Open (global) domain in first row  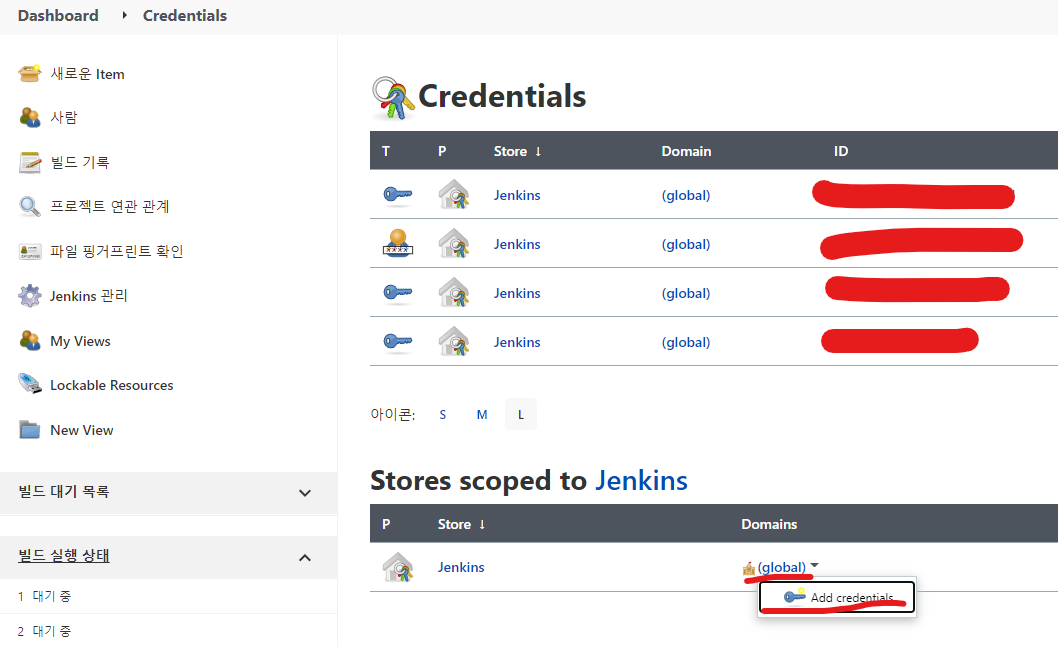pos(686,195)
